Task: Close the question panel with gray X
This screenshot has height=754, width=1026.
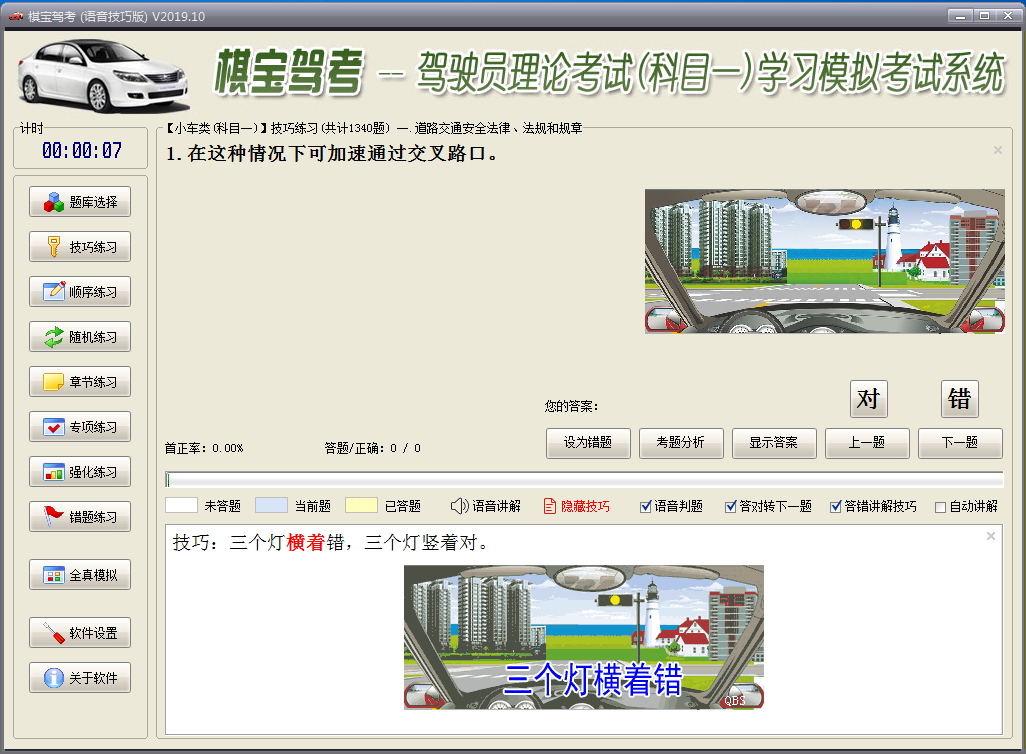Action: (x=998, y=150)
